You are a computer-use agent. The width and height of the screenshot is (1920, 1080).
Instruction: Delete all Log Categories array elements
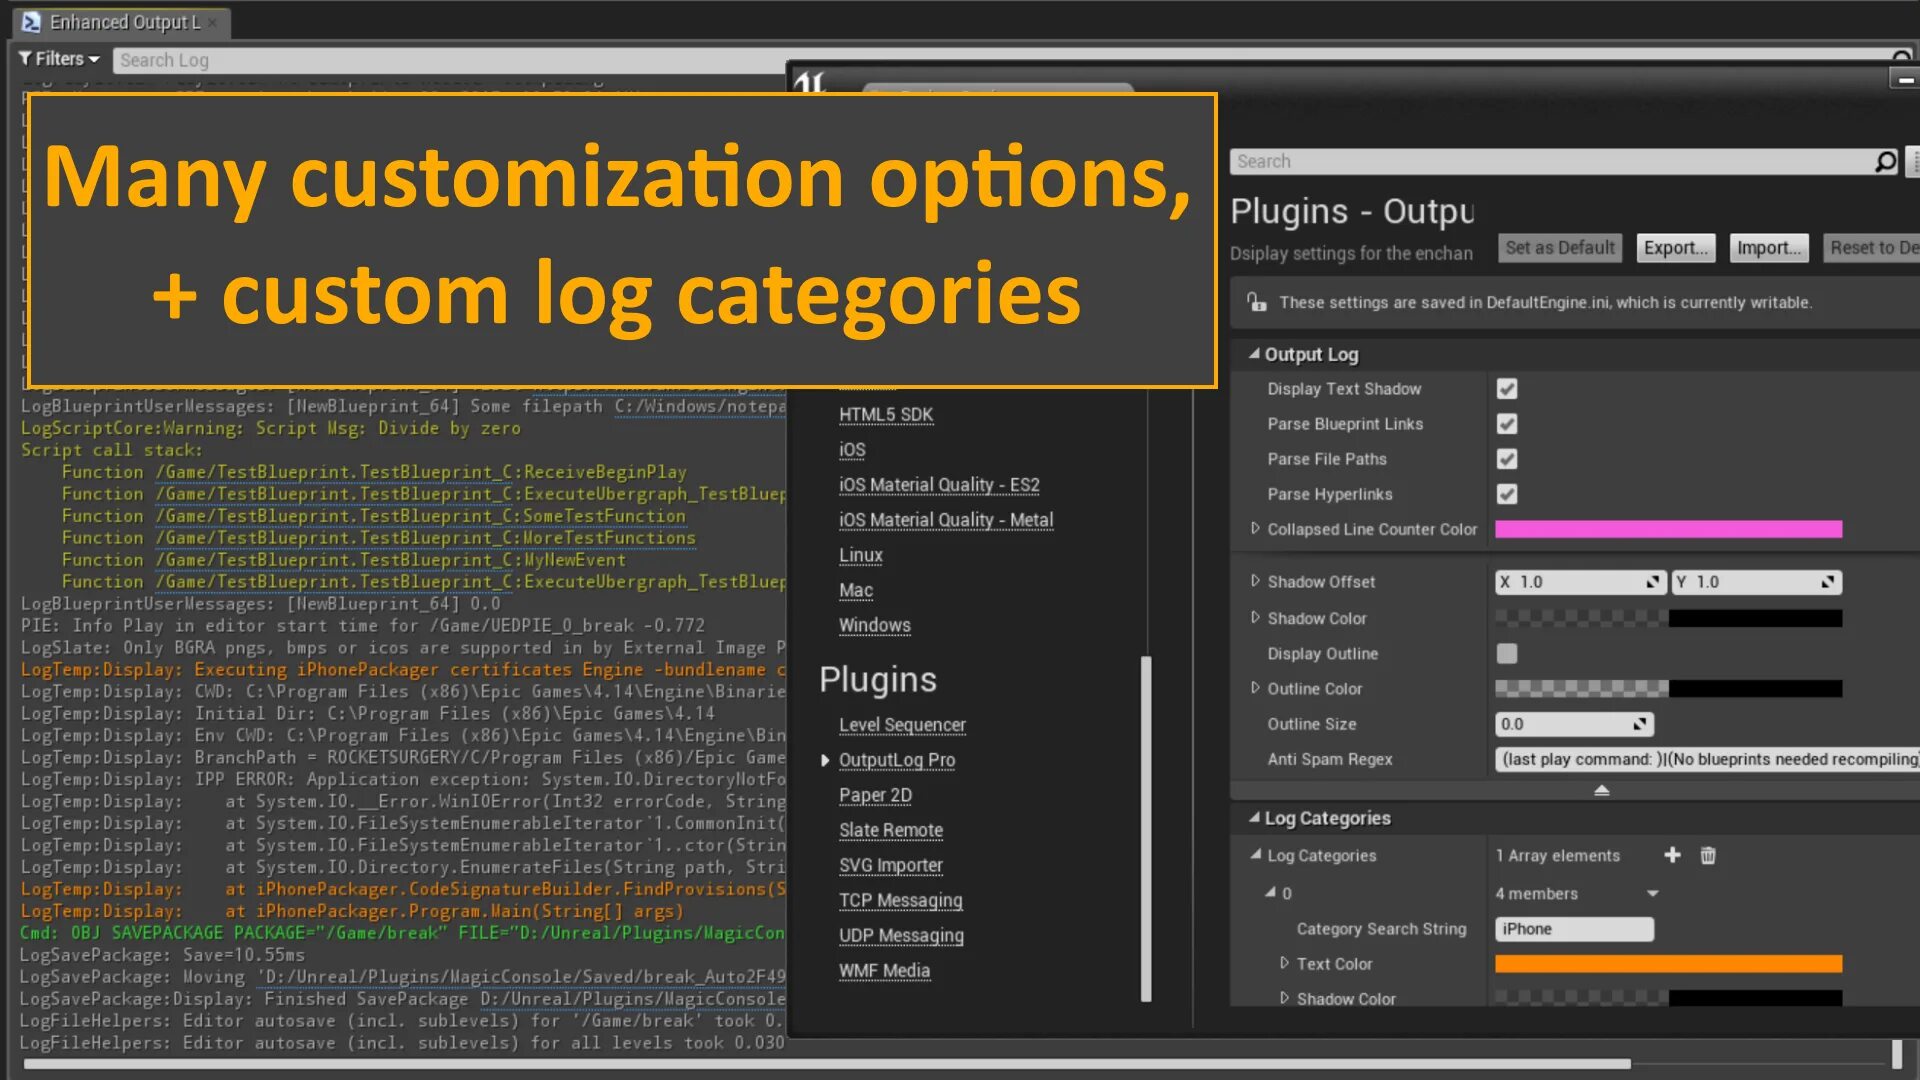[1708, 855]
